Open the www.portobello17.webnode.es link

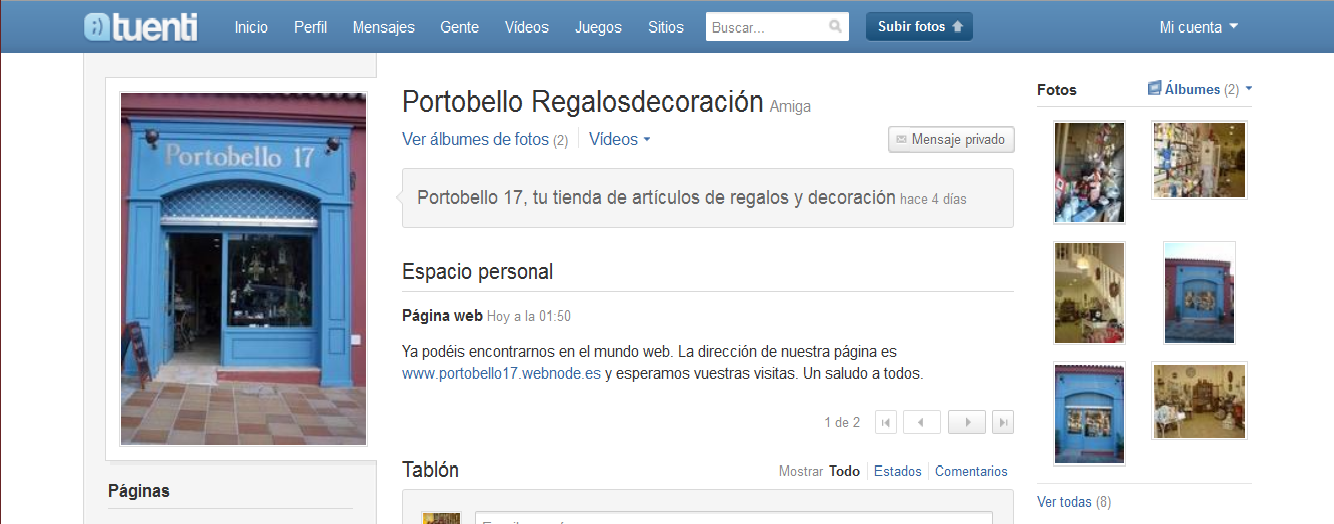(501, 374)
